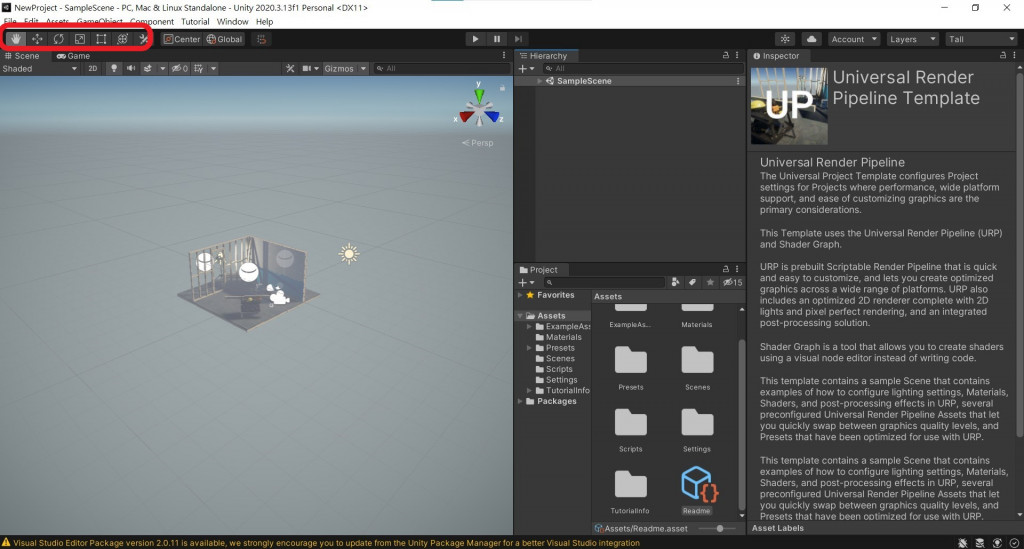The width and height of the screenshot is (1024, 549).
Task: Expand the SampleScene hierarchy arrow
Action: tap(539, 81)
